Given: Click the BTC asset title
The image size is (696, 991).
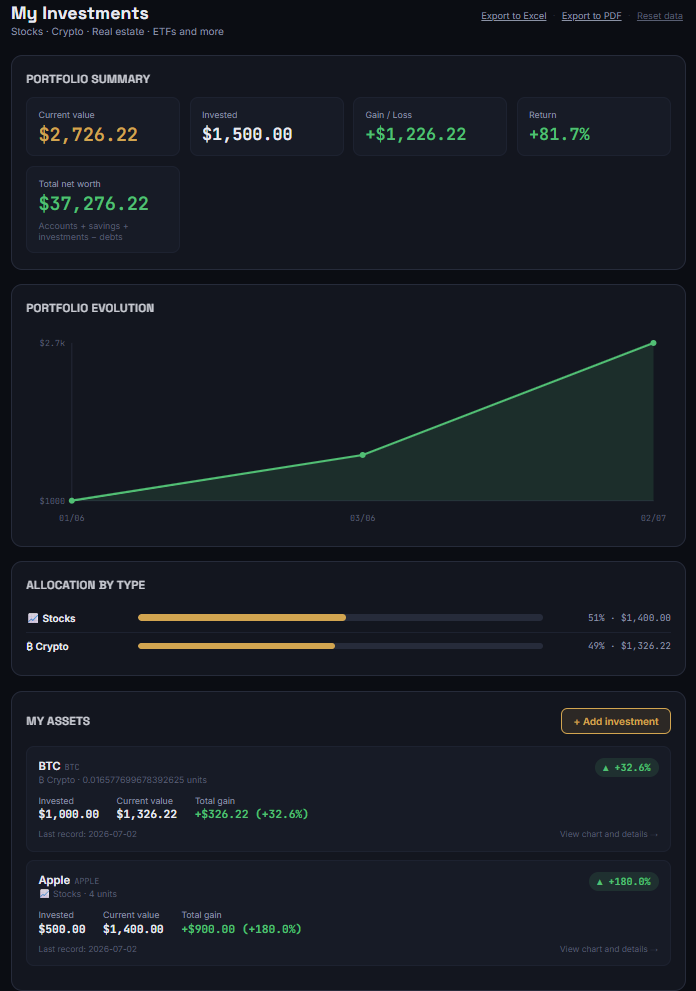Looking at the screenshot, I should tap(49, 766).
